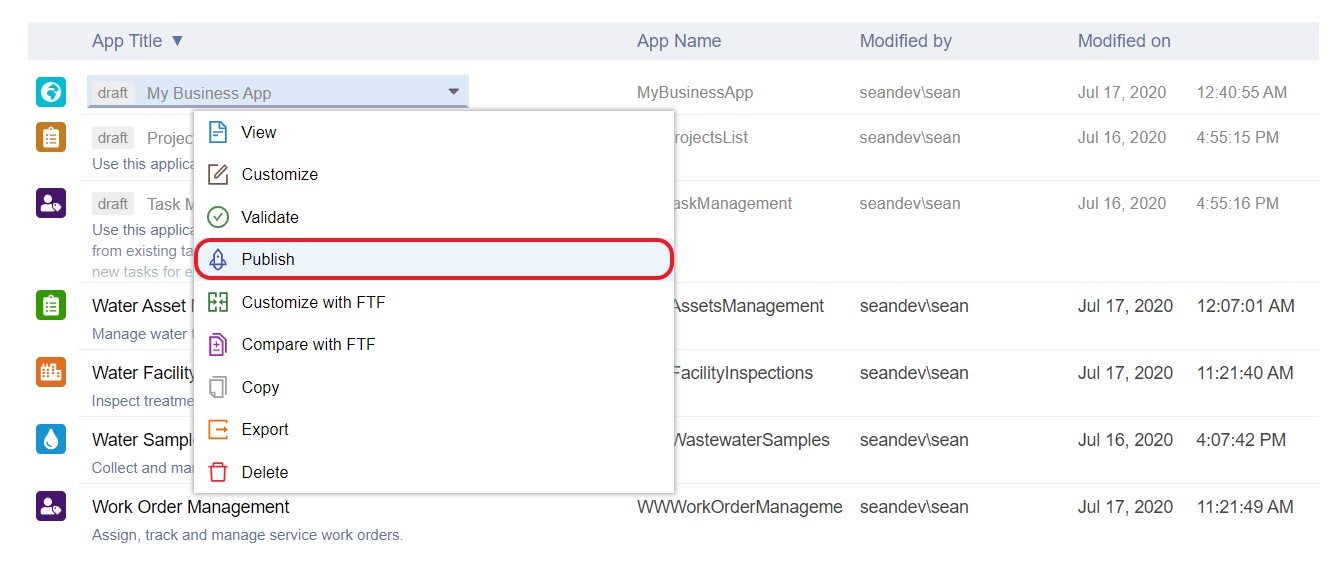Click the orange Export arrow icon
This screenshot has width=1332, height=574.
point(218,429)
